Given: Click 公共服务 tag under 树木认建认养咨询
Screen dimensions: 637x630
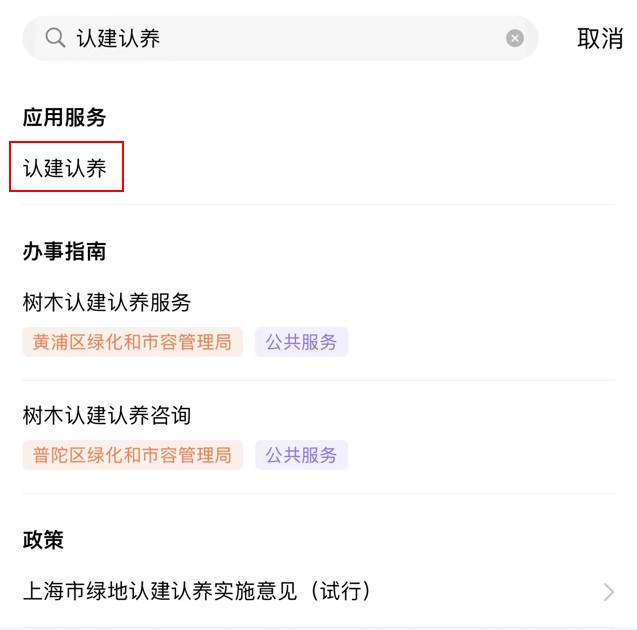Looking at the screenshot, I should coord(301,455).
